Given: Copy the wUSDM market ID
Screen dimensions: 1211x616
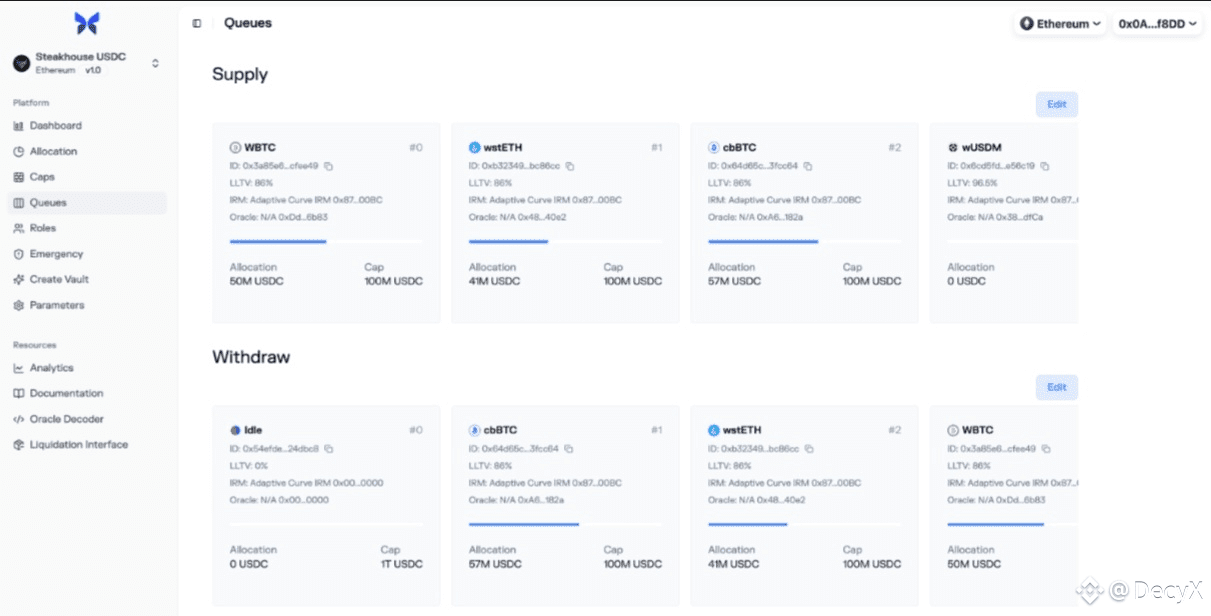Looking at the screenshot, I should 1044,166.
